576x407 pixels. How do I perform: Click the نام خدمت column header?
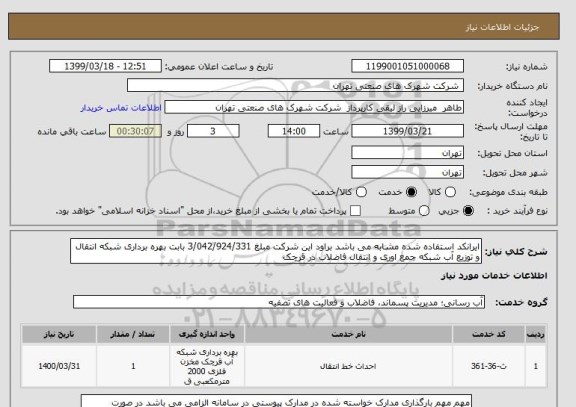[x=348, y=334]
